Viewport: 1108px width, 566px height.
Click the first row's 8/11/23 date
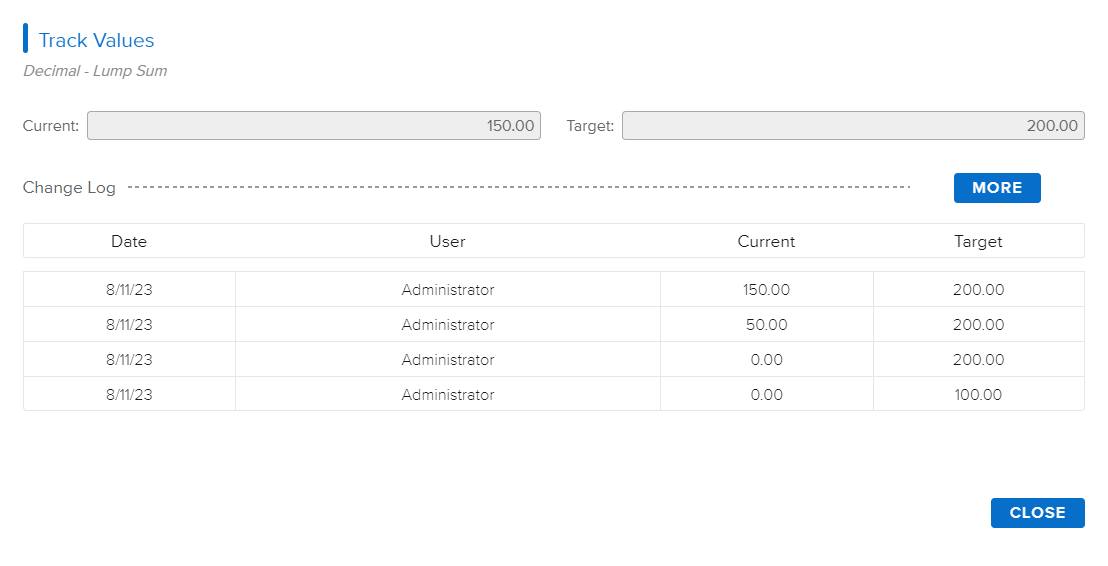tap(129, 290)
